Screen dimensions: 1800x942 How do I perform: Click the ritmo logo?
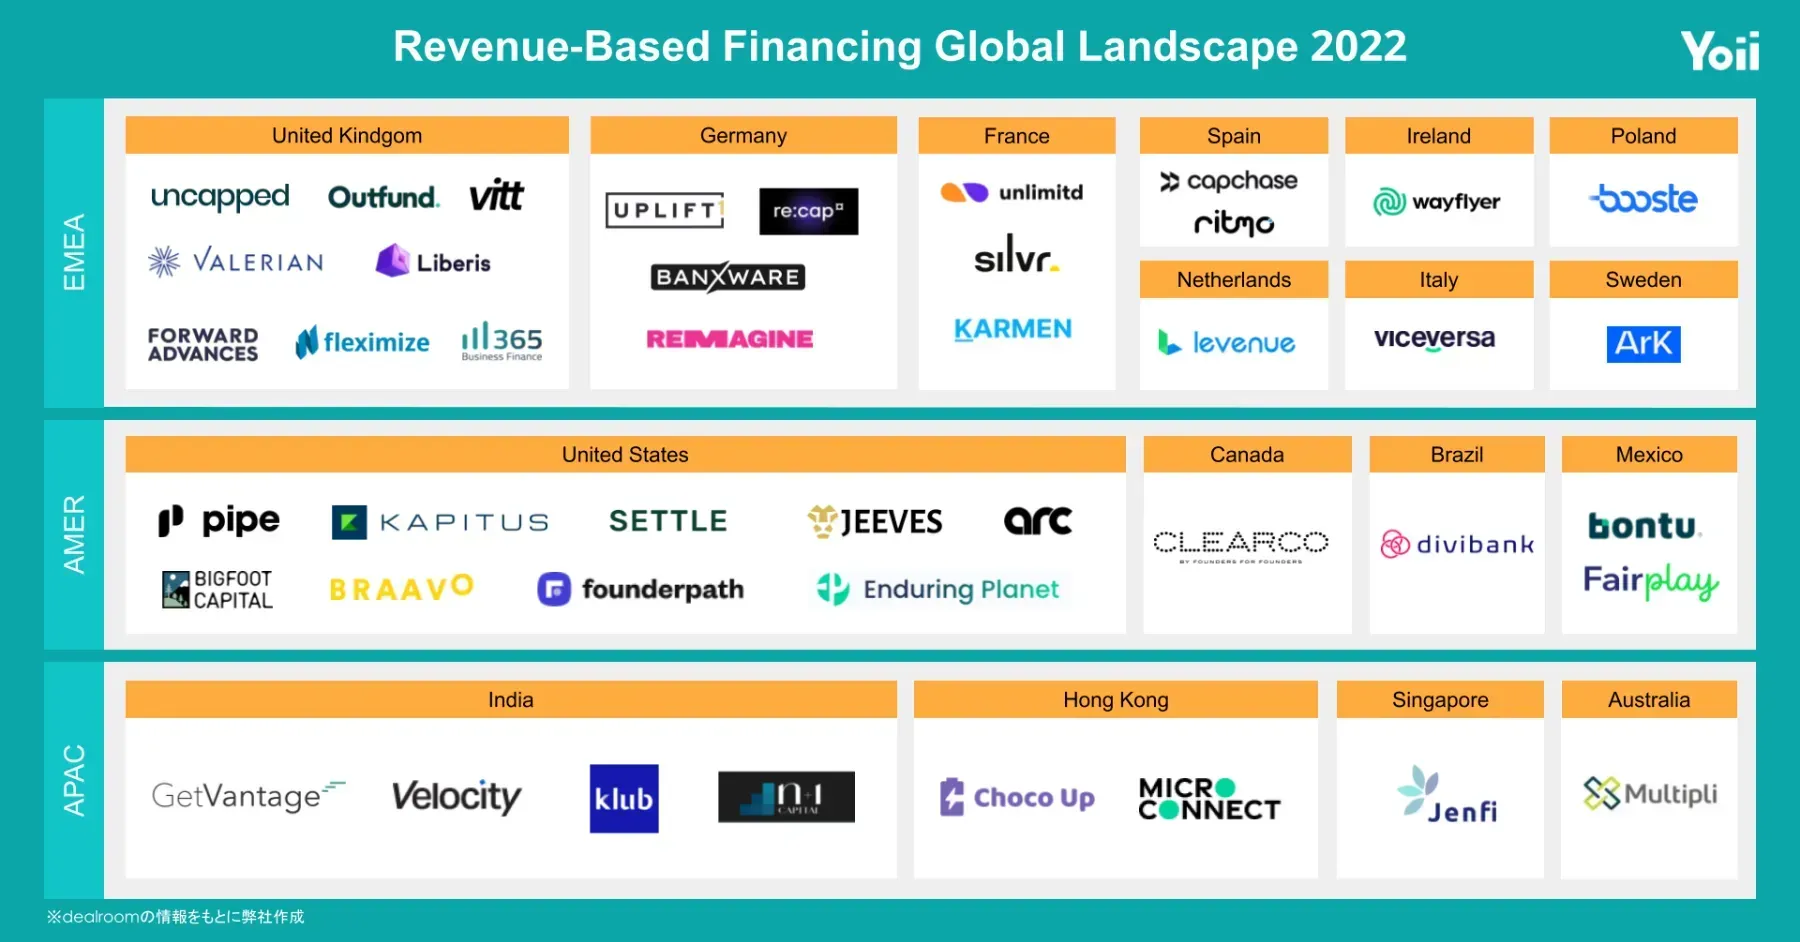pyautogui.click(x=1234, y=222)
